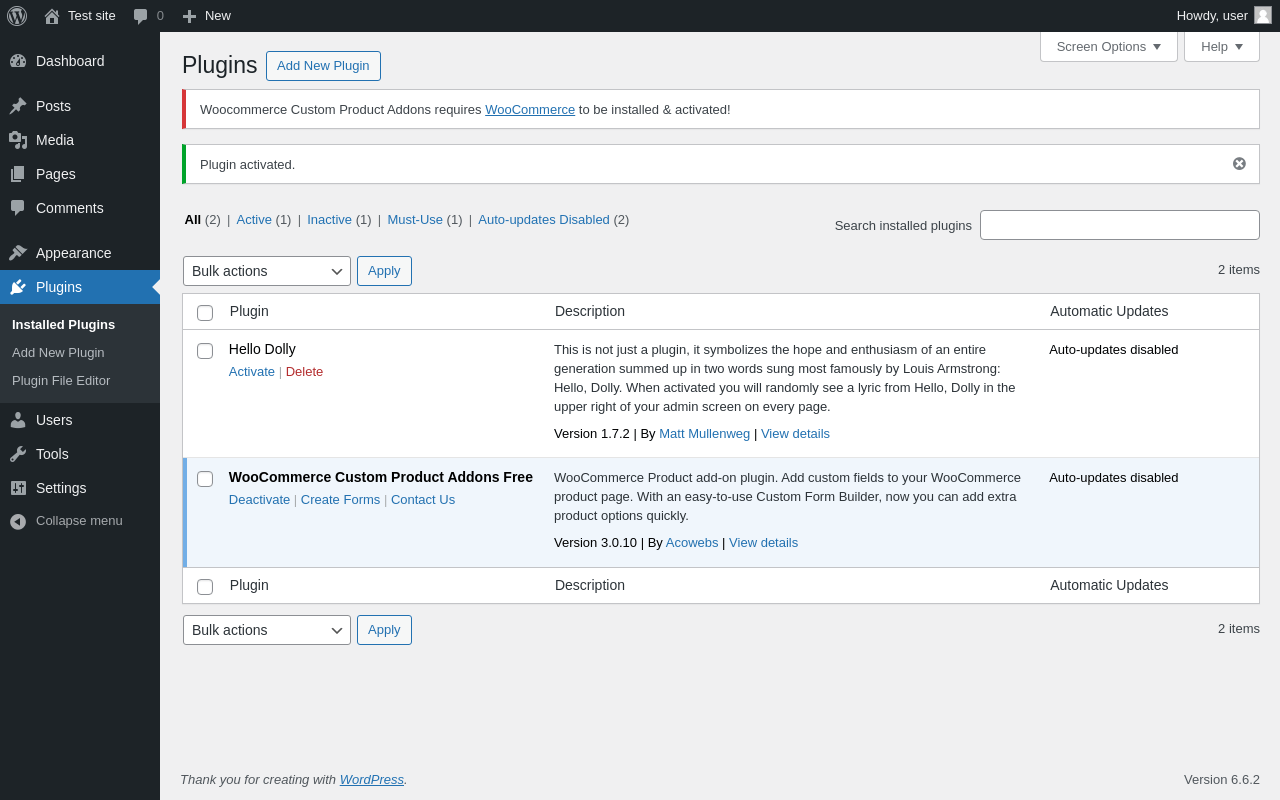
Task: Focus the Search installed plugins field
Action: click(x=1119, y=225)
